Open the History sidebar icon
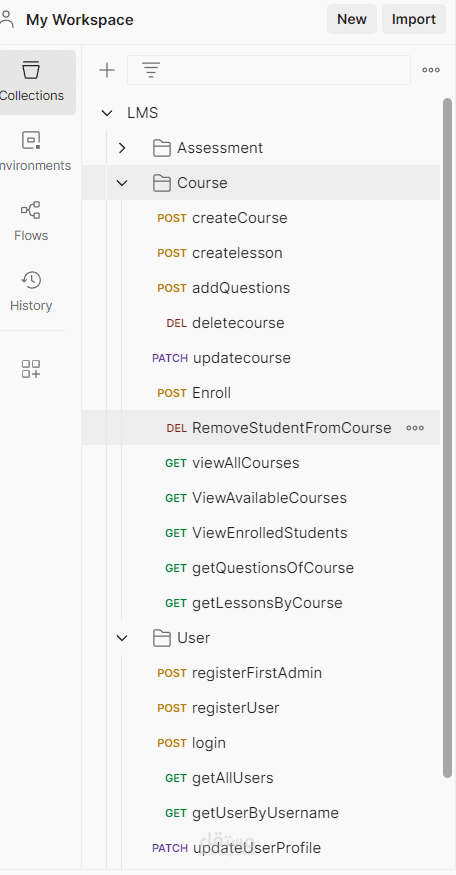The image size is (456, 875). click(31, 291)
